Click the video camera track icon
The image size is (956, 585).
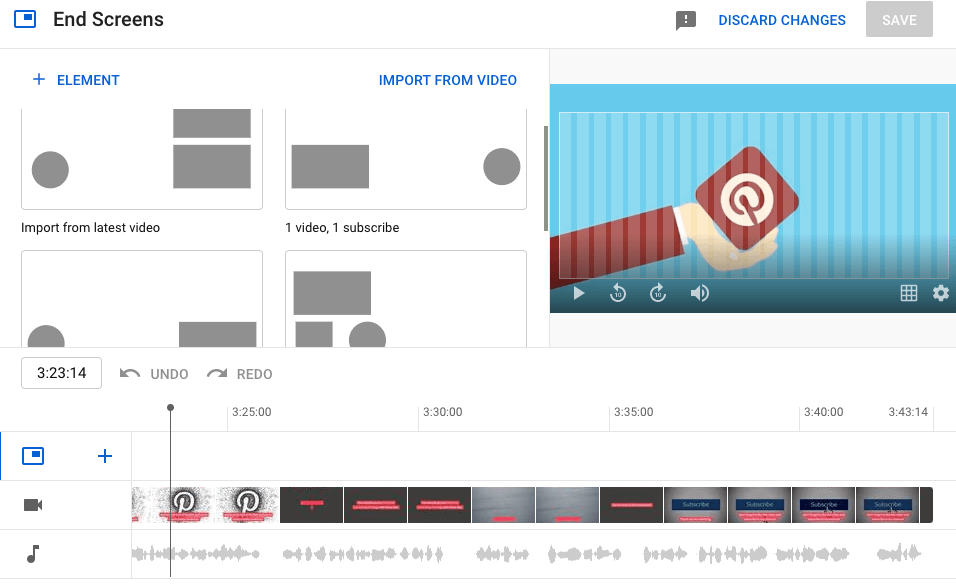pyautogui.click(x=33, y=505)
